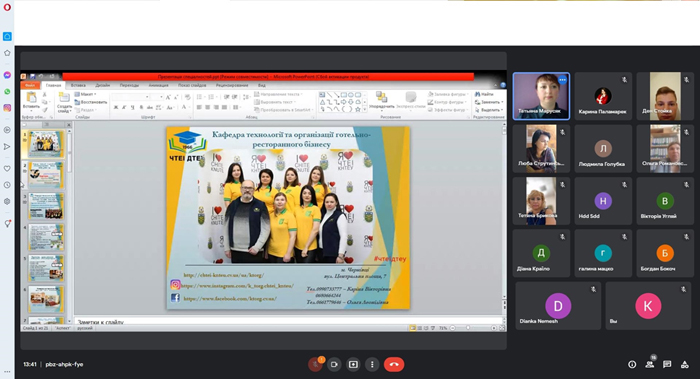Open Opera sidebar history clock icon
The image size is (700, 379).
7,185
